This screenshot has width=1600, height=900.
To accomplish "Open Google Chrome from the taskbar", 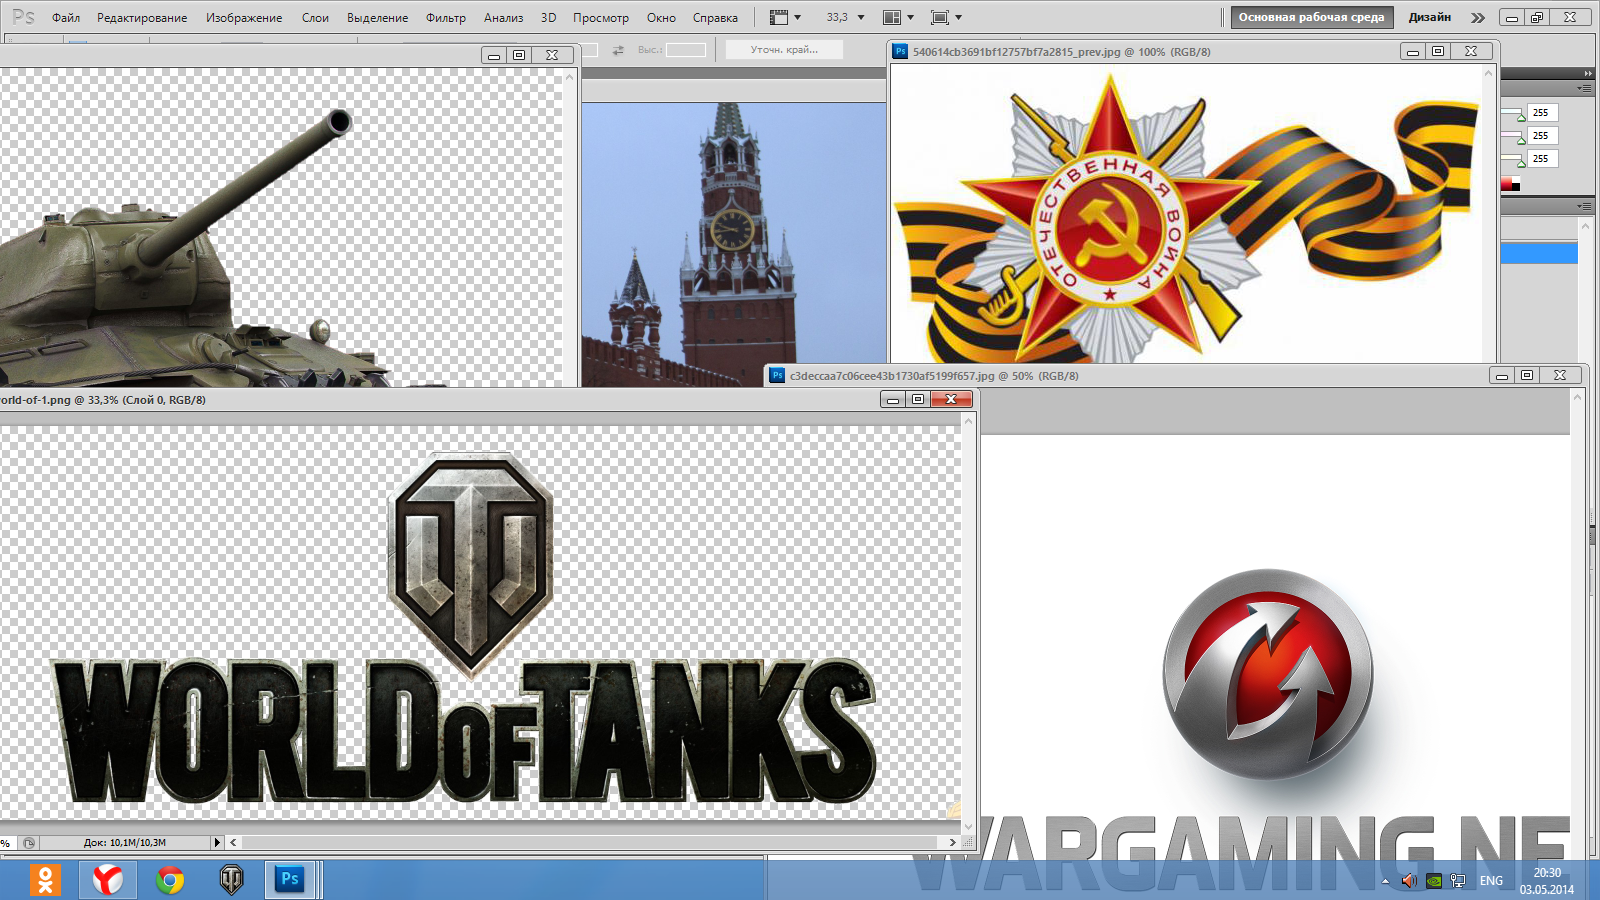I will 170,880.
